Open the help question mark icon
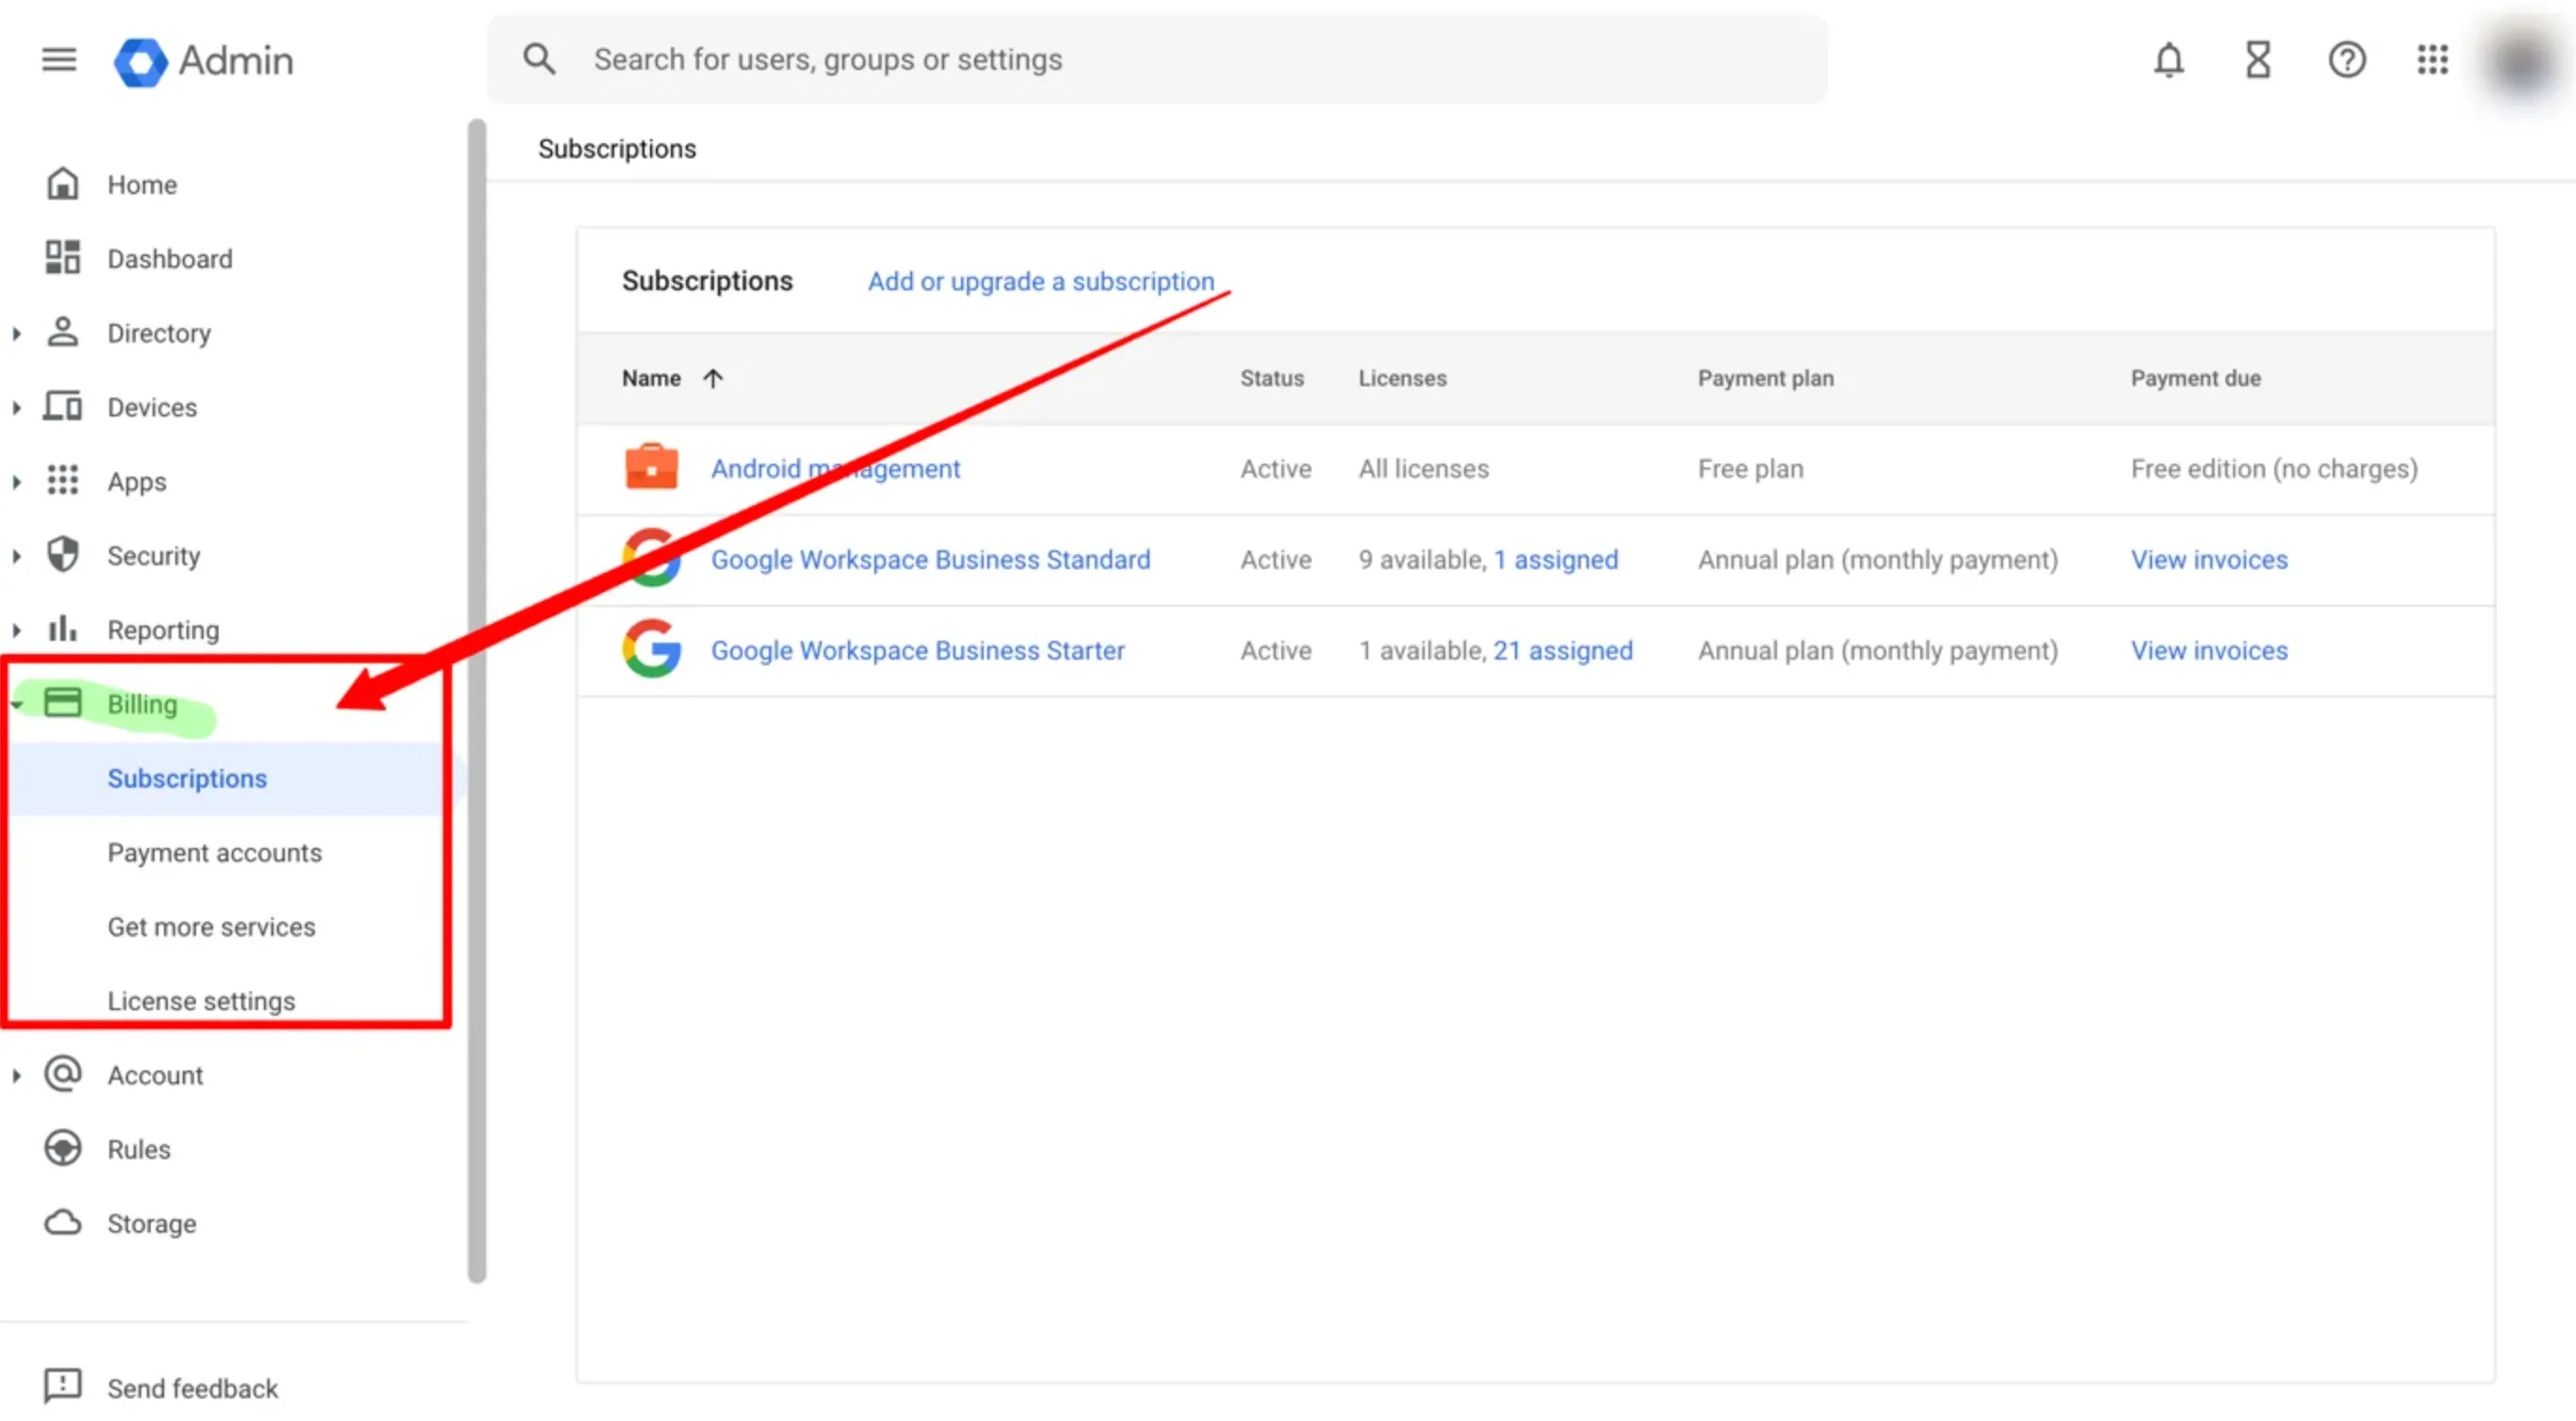Viewport: 2576px width, 1421px height. pyautogui.click(x=2346, y=60)
